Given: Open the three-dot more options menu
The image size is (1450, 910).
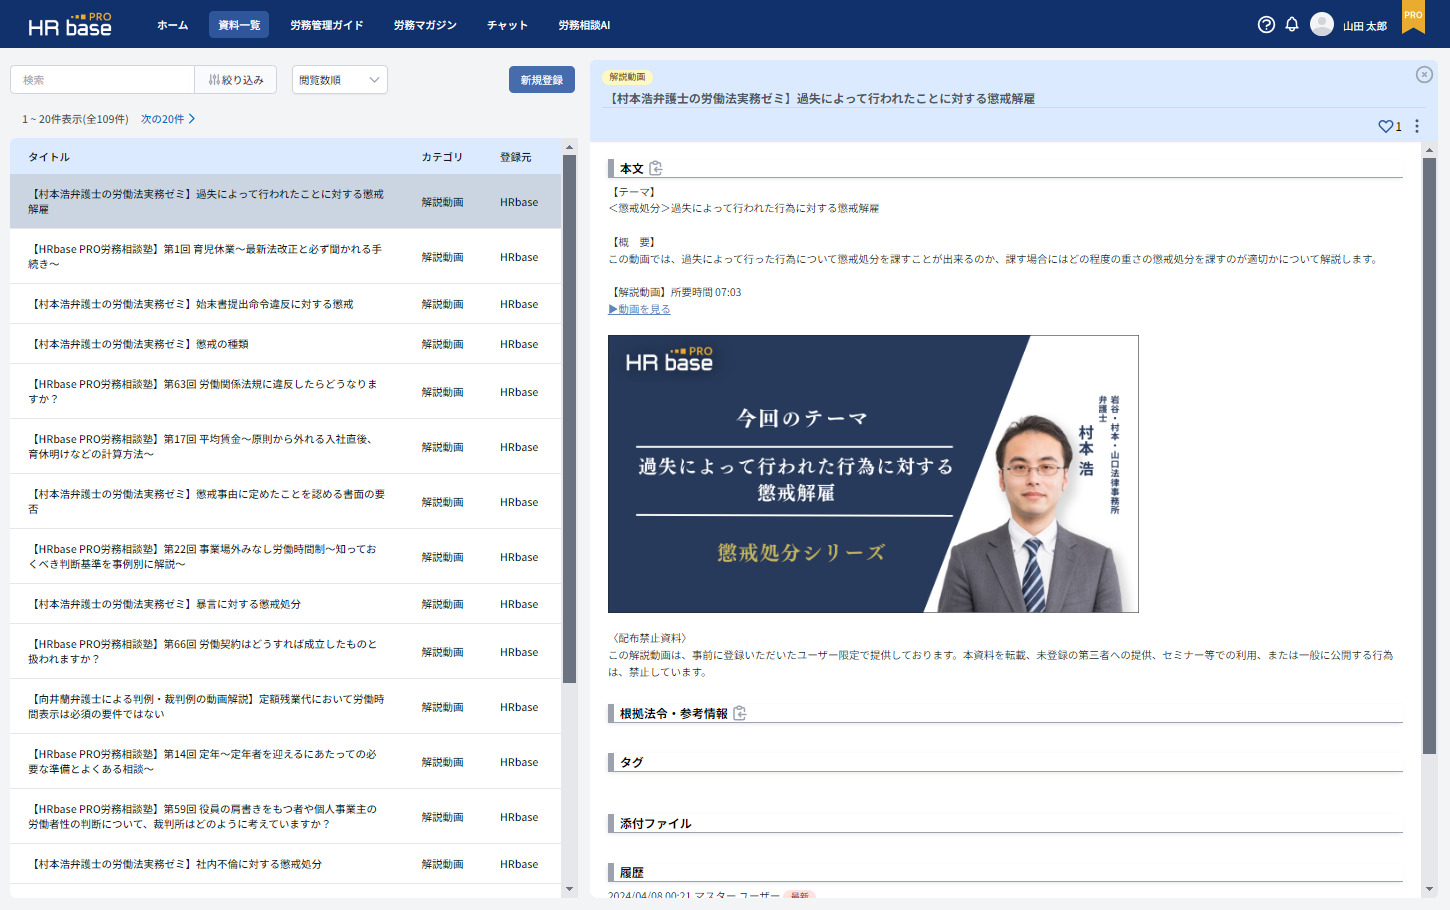Looking at the screenshot, I should click(x=1417, y=126).
